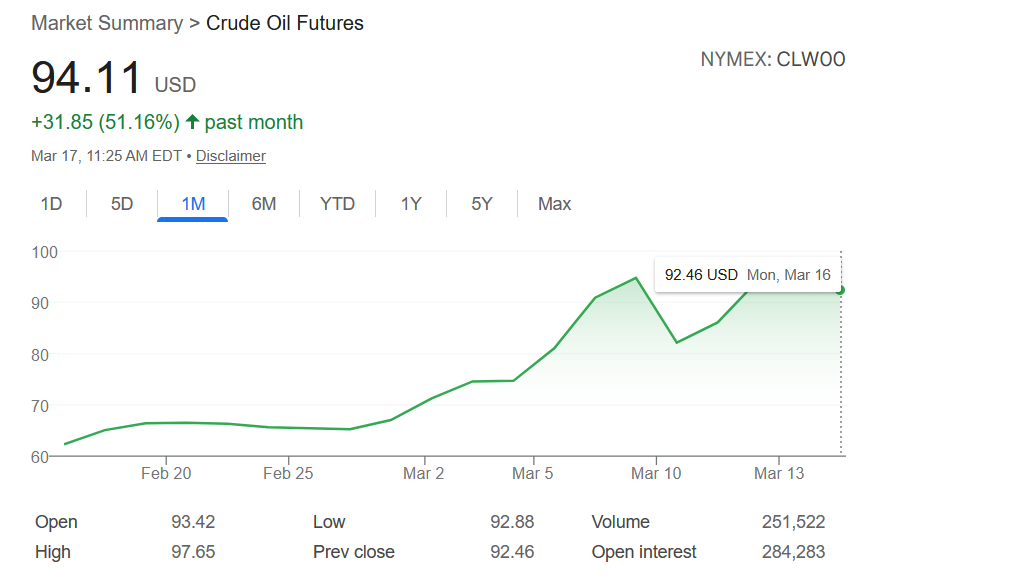The height and width of the screenshot is (585, 1033).
Task: Choose the YTD range tab
Action: tap(337, 204)
